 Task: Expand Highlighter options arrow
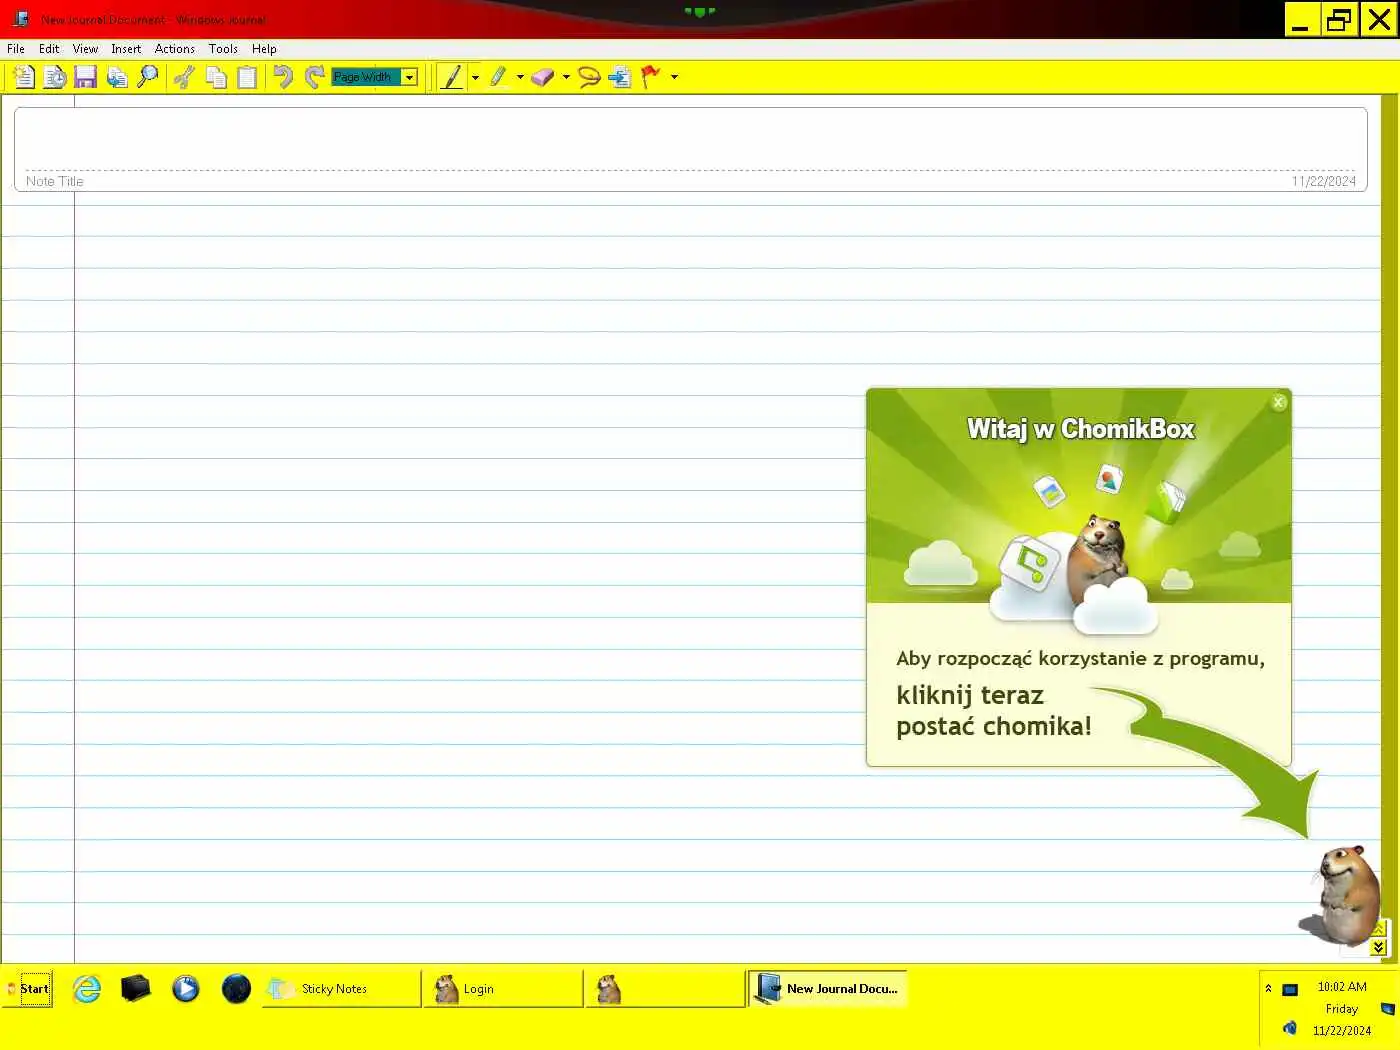[520, 77]
